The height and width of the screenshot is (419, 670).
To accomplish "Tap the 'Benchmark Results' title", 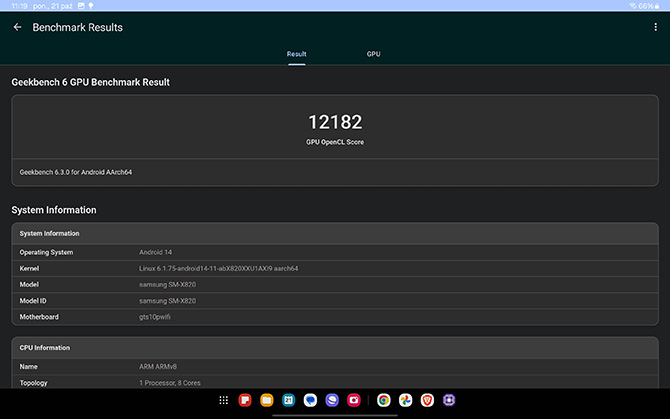I will 77,27.
